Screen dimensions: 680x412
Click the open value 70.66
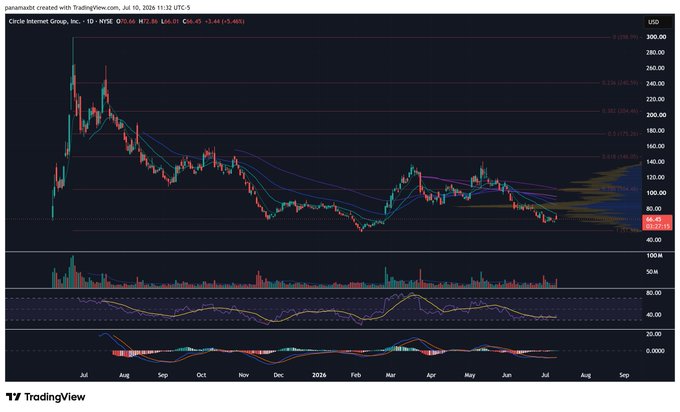pos(126,21)
